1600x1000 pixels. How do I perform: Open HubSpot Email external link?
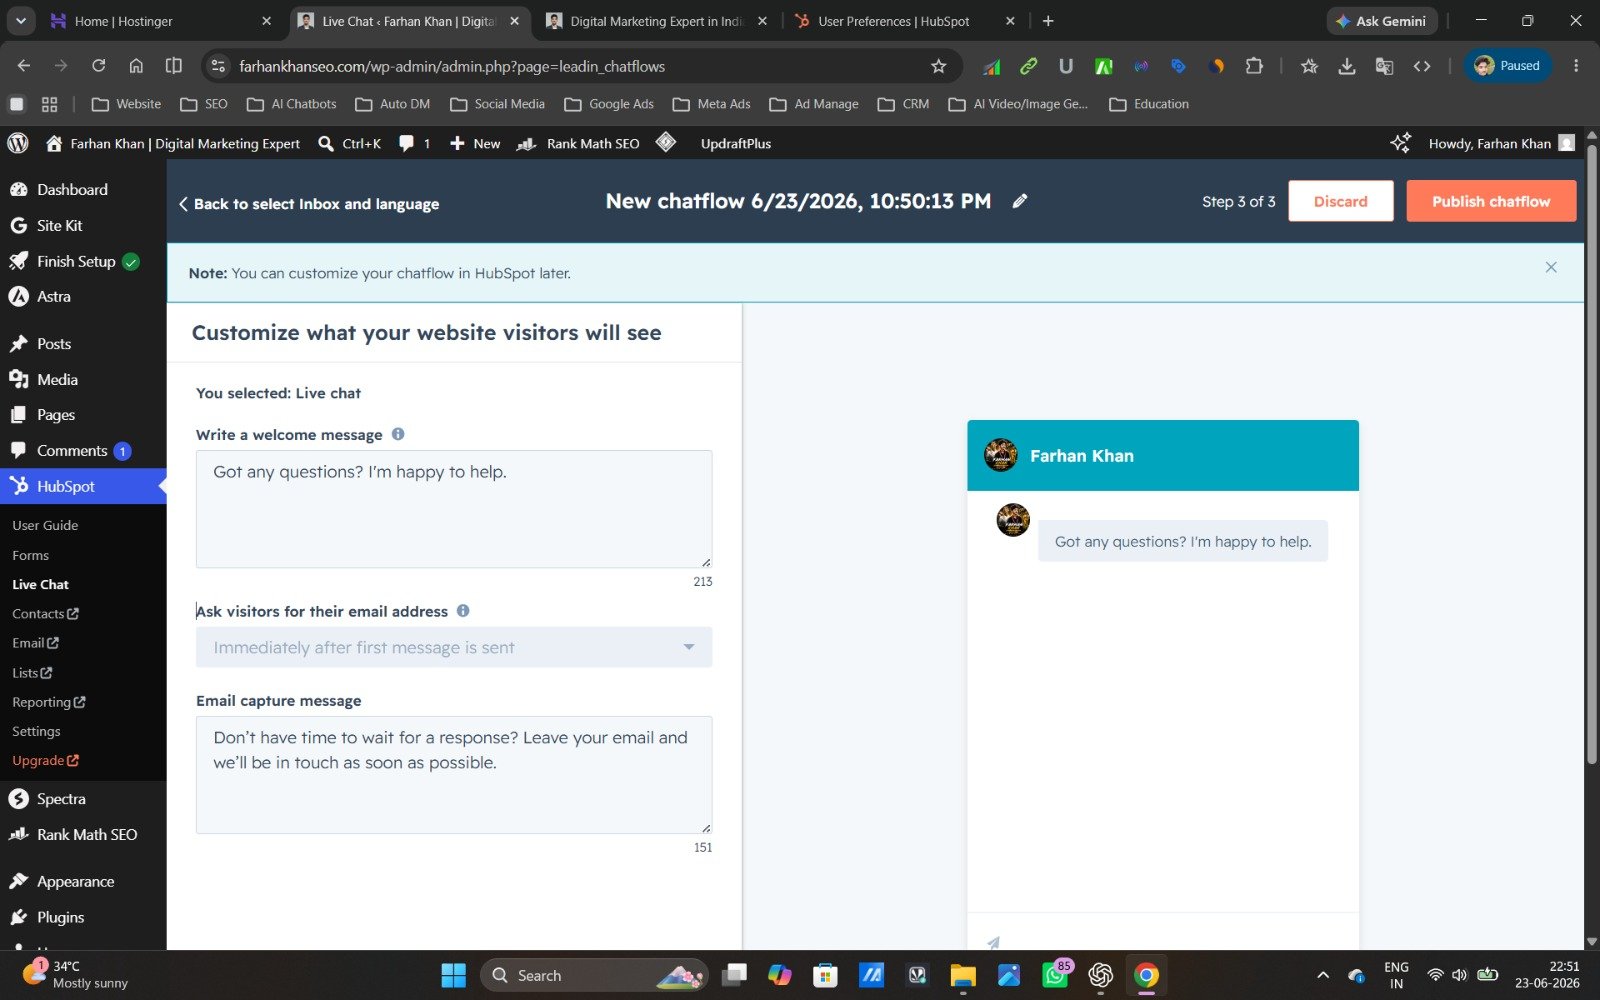tap(35, 643)
